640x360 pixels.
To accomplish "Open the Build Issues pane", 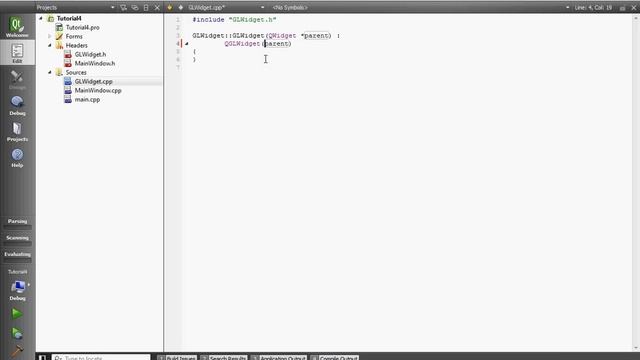I will tap(177, 358).
